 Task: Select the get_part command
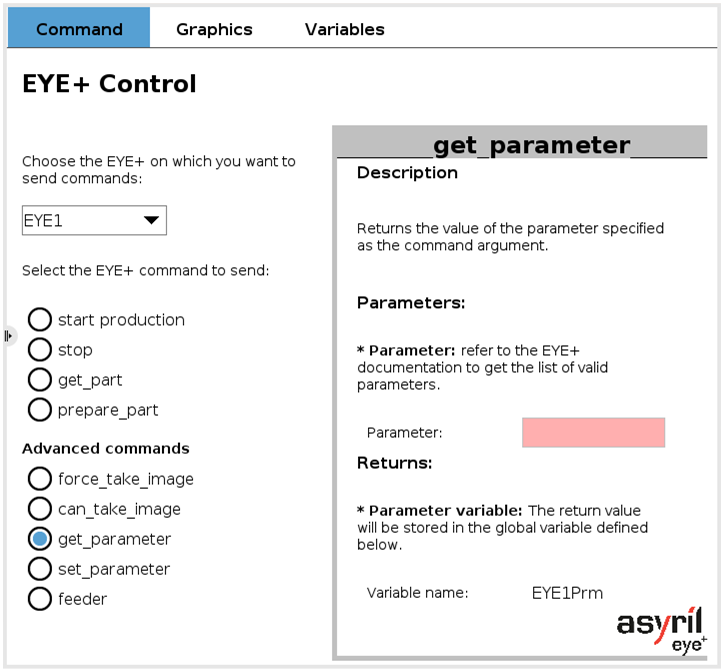coord(40,380)
